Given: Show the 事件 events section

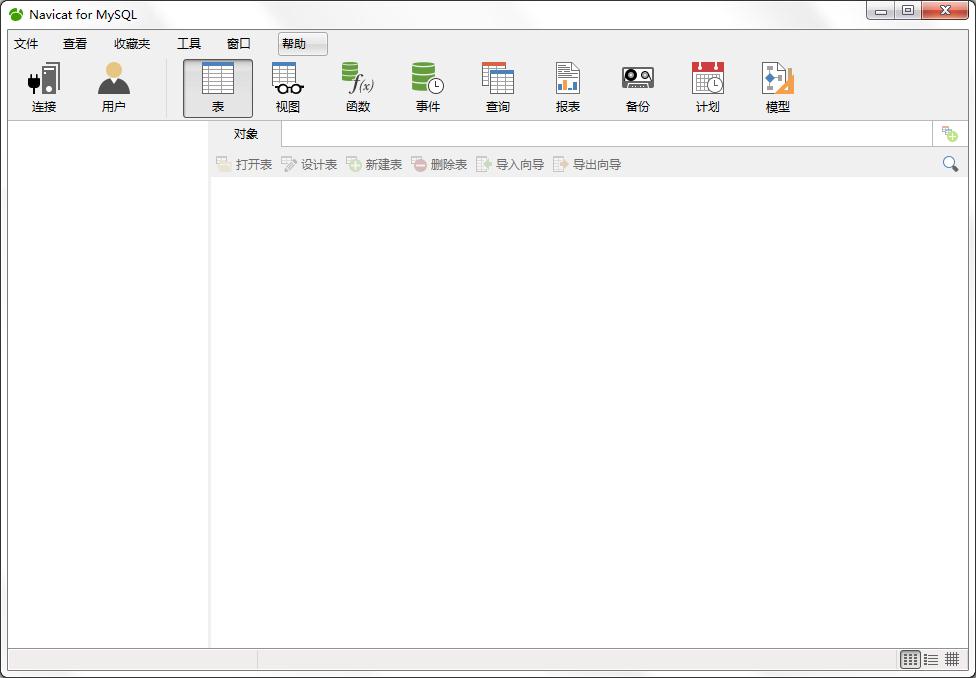Looking at the screenshot, I should (428, 88).
